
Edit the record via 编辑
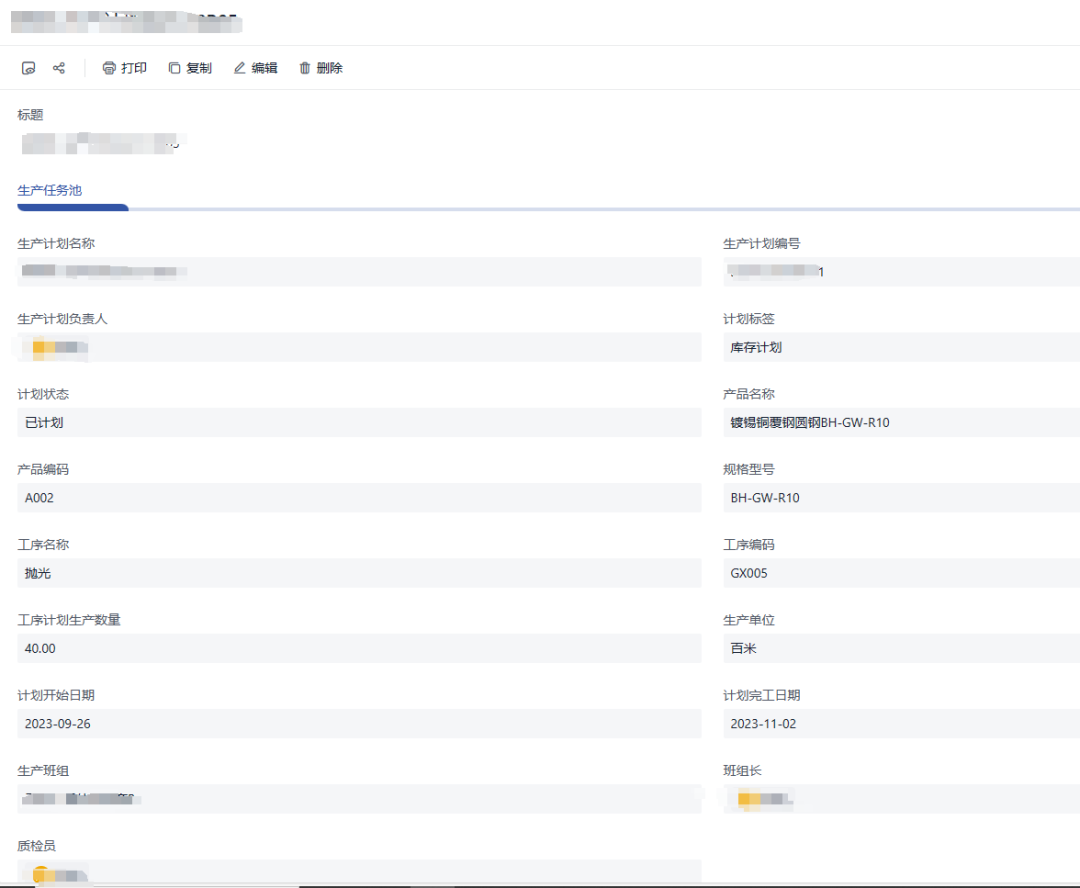point(255,68)
